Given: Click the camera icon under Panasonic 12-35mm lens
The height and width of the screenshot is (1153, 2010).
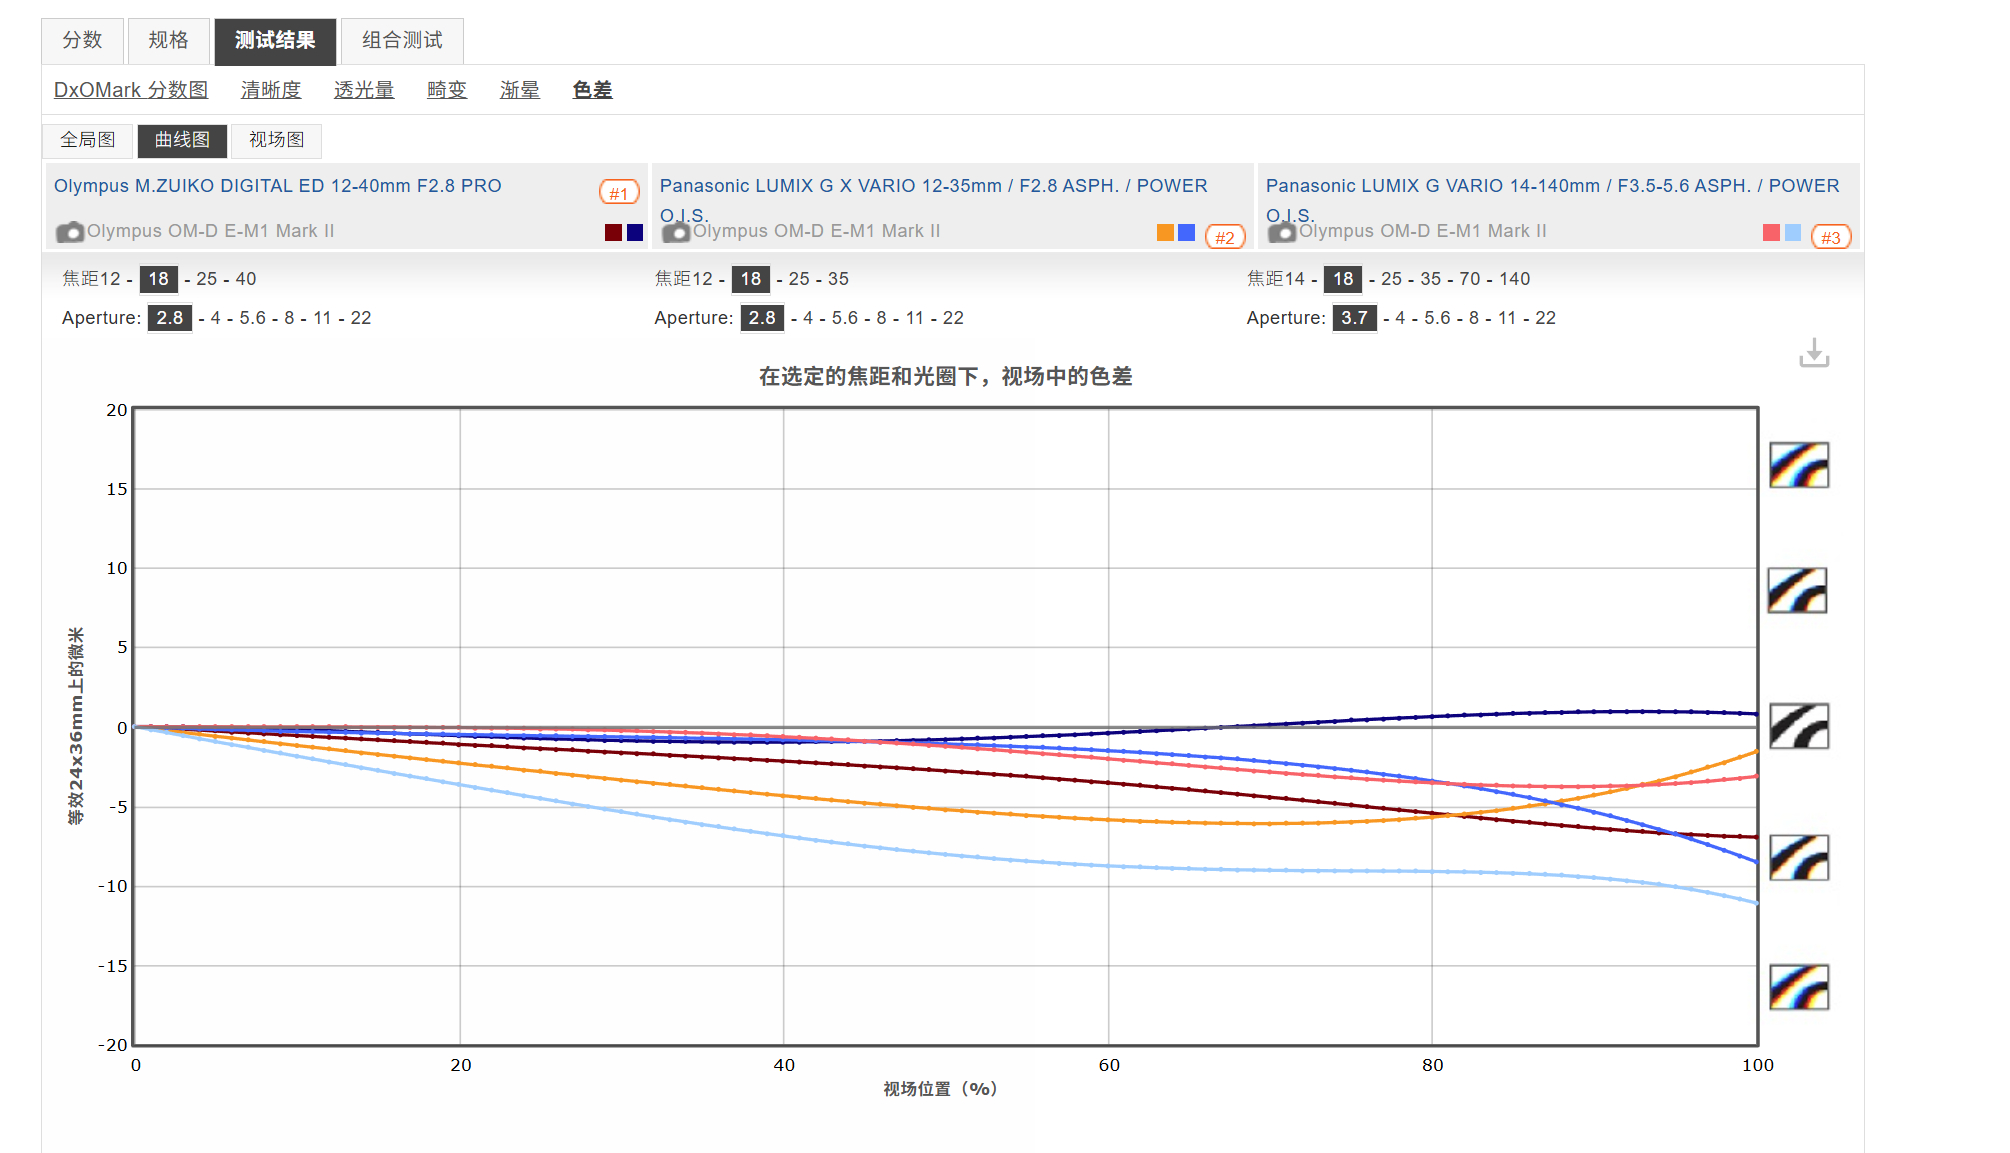Looking at the screenshot, I should (676, 232).
